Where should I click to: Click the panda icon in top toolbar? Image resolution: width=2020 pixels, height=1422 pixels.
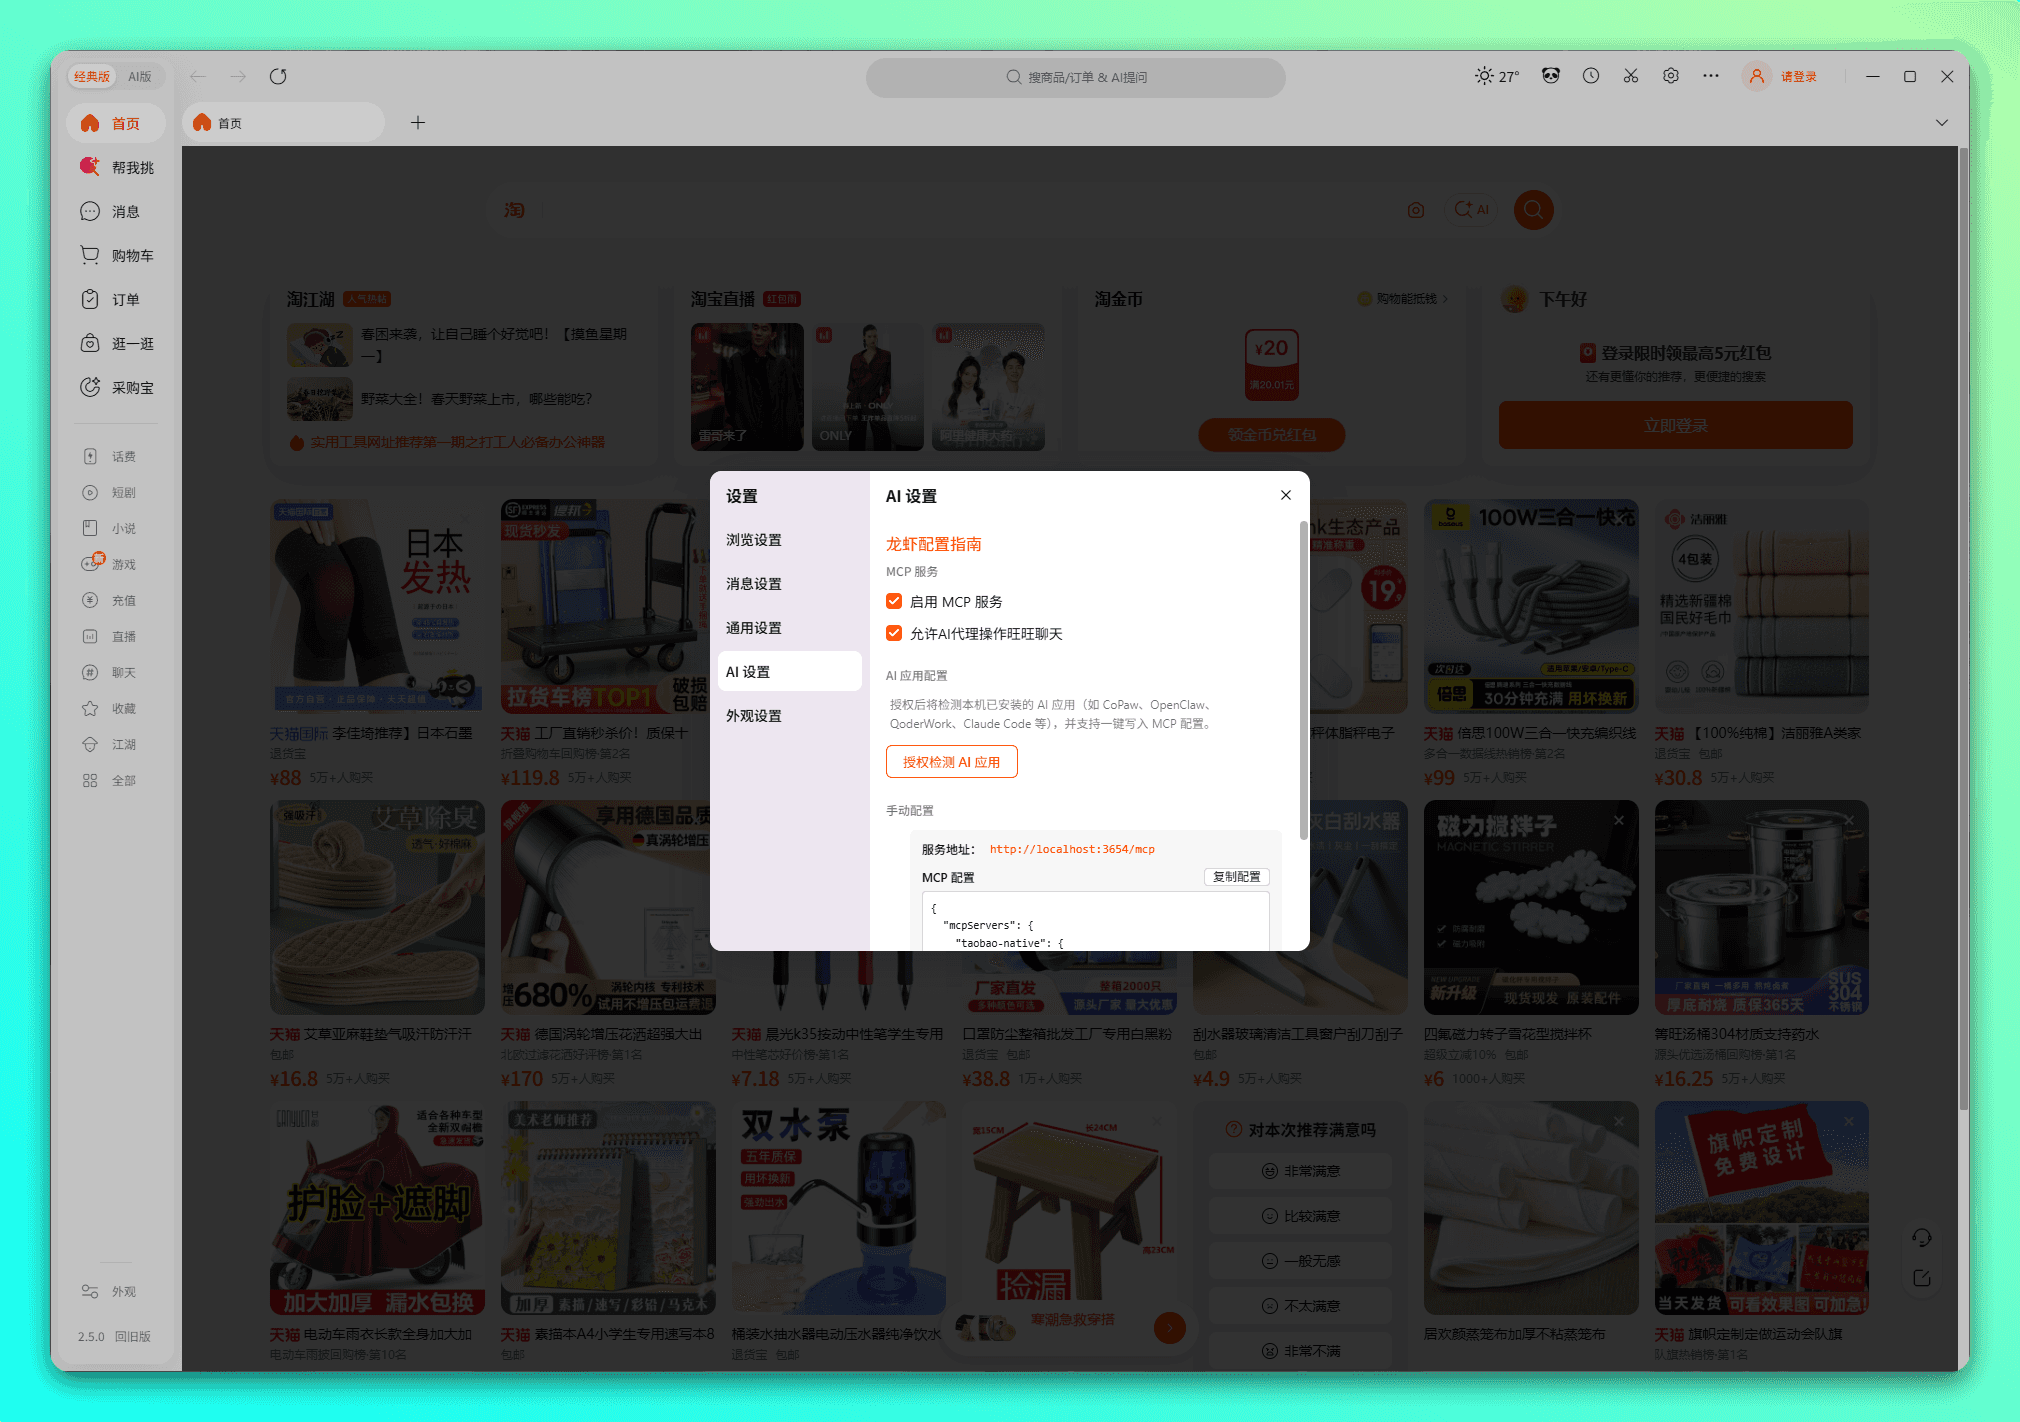[x=1551, y=76]
